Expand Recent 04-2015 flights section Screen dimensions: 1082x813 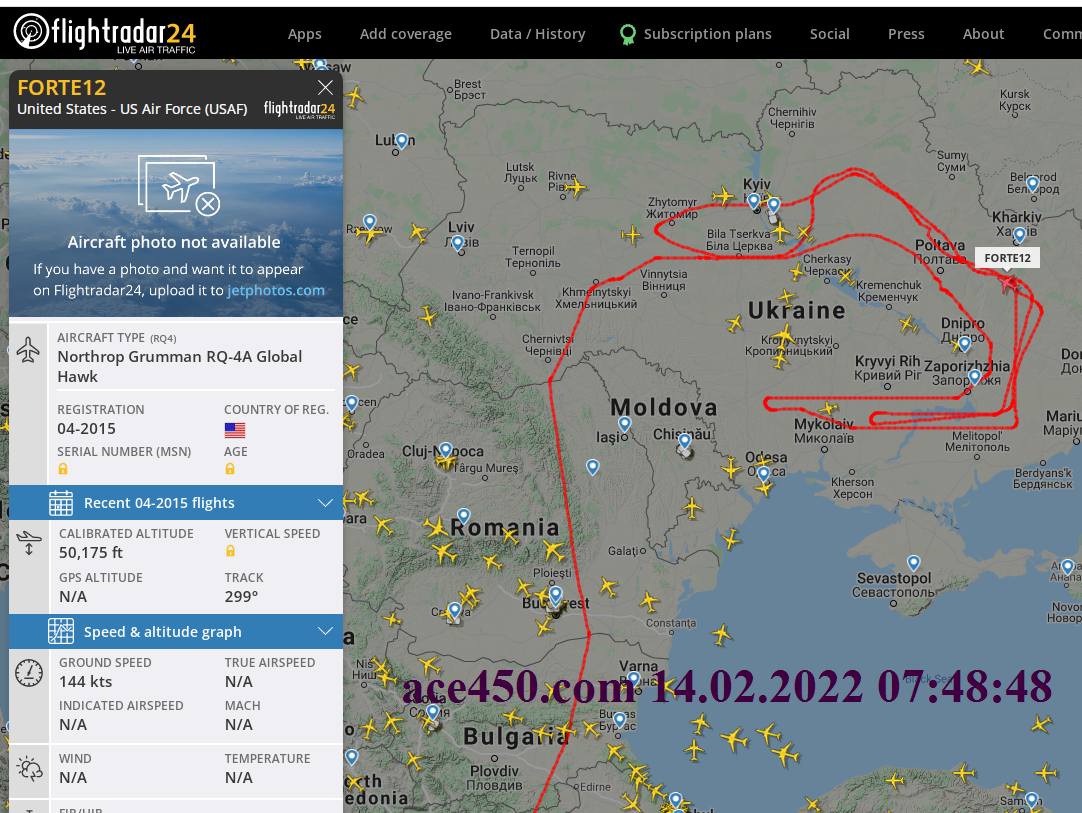coord(176,502)
